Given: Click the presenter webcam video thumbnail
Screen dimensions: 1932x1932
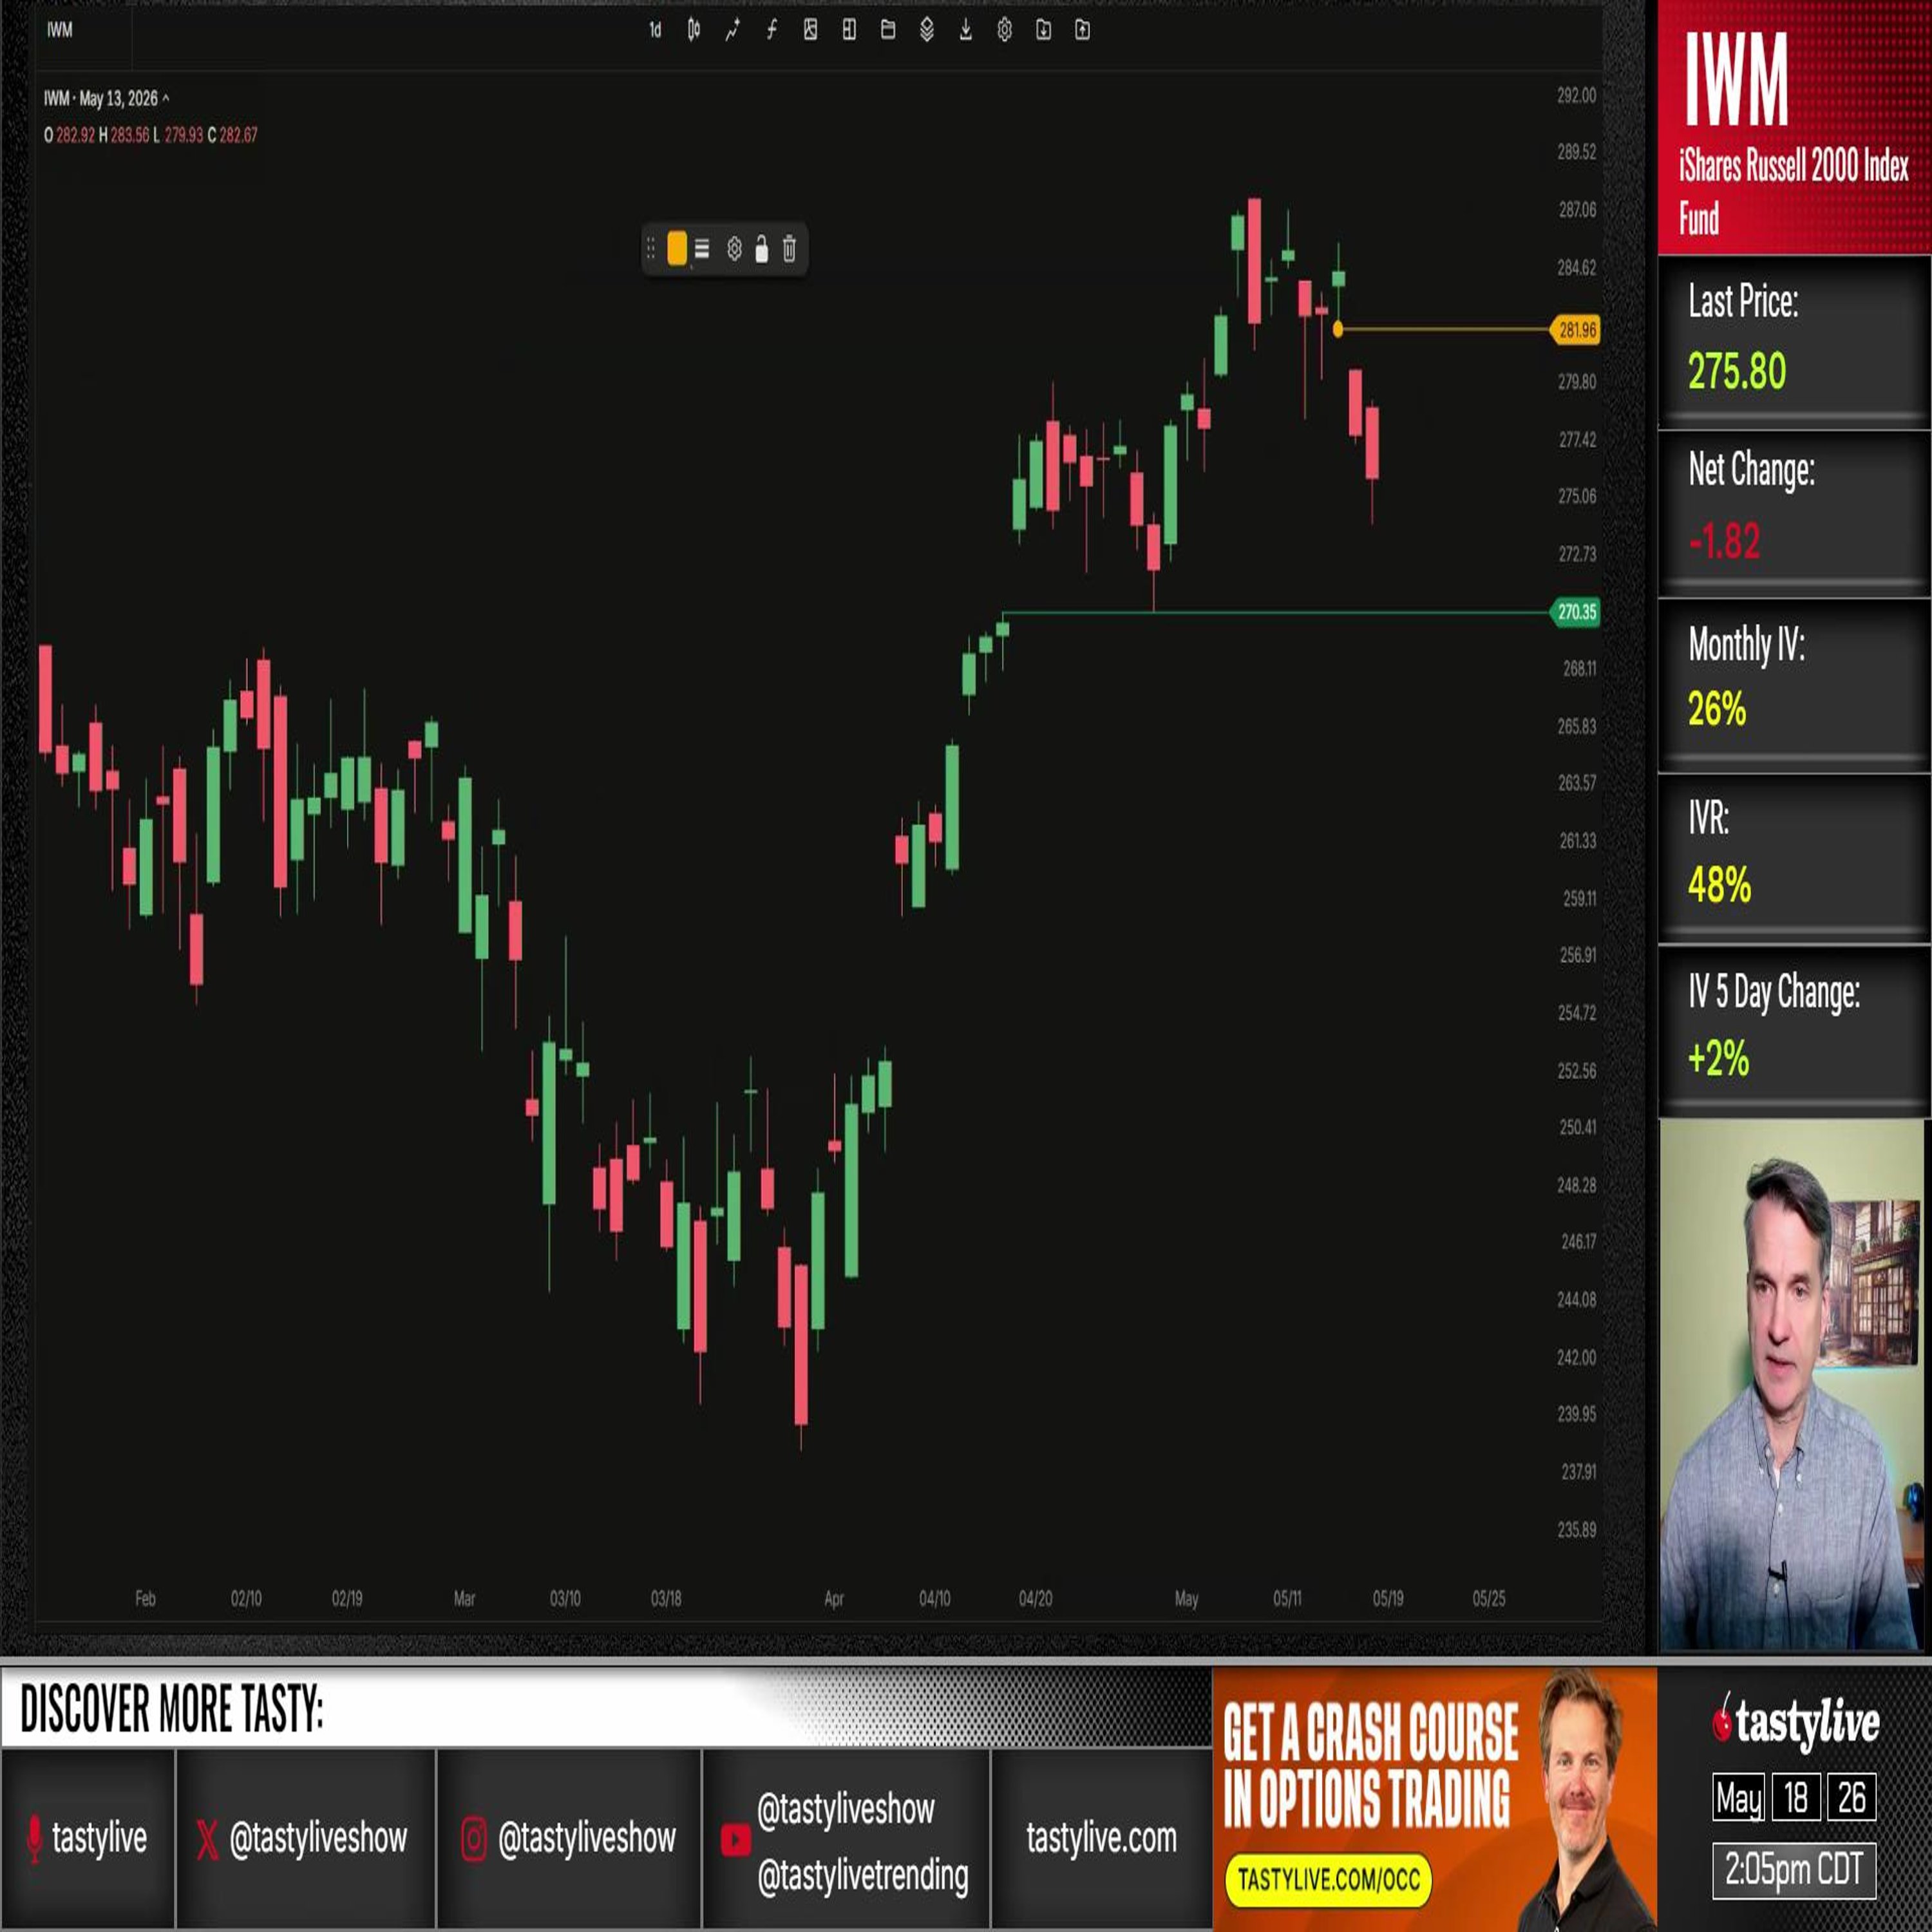Looking at the screenshot, I should pyautogui.click(x=1793, y=1384).
